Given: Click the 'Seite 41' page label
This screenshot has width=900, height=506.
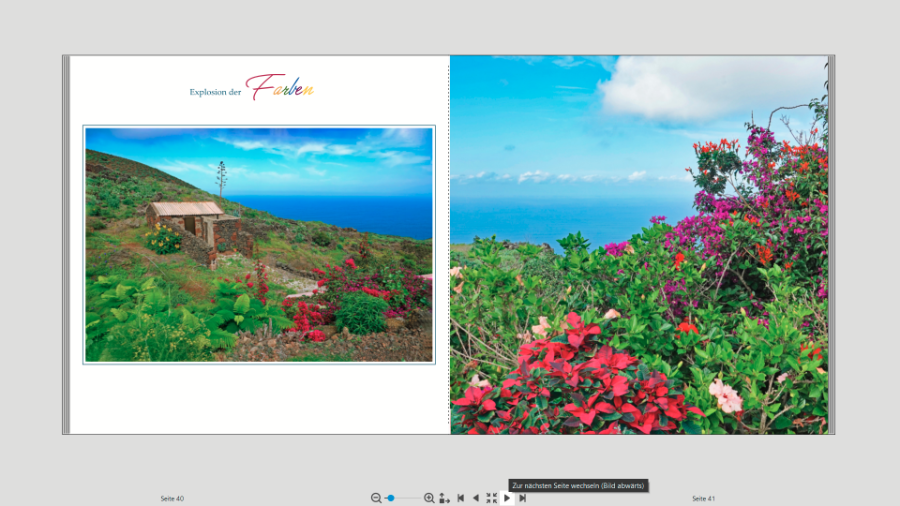Looking at the screenshot, I should pos(703,498).
